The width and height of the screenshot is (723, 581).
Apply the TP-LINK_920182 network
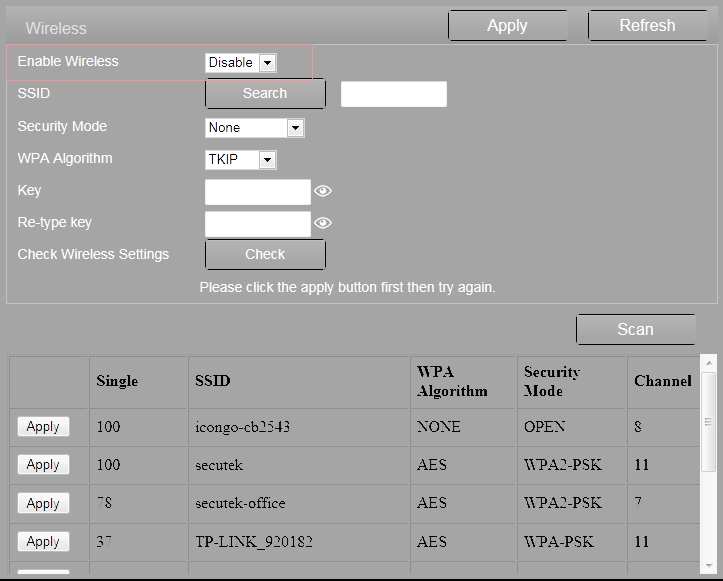[43, 541]
